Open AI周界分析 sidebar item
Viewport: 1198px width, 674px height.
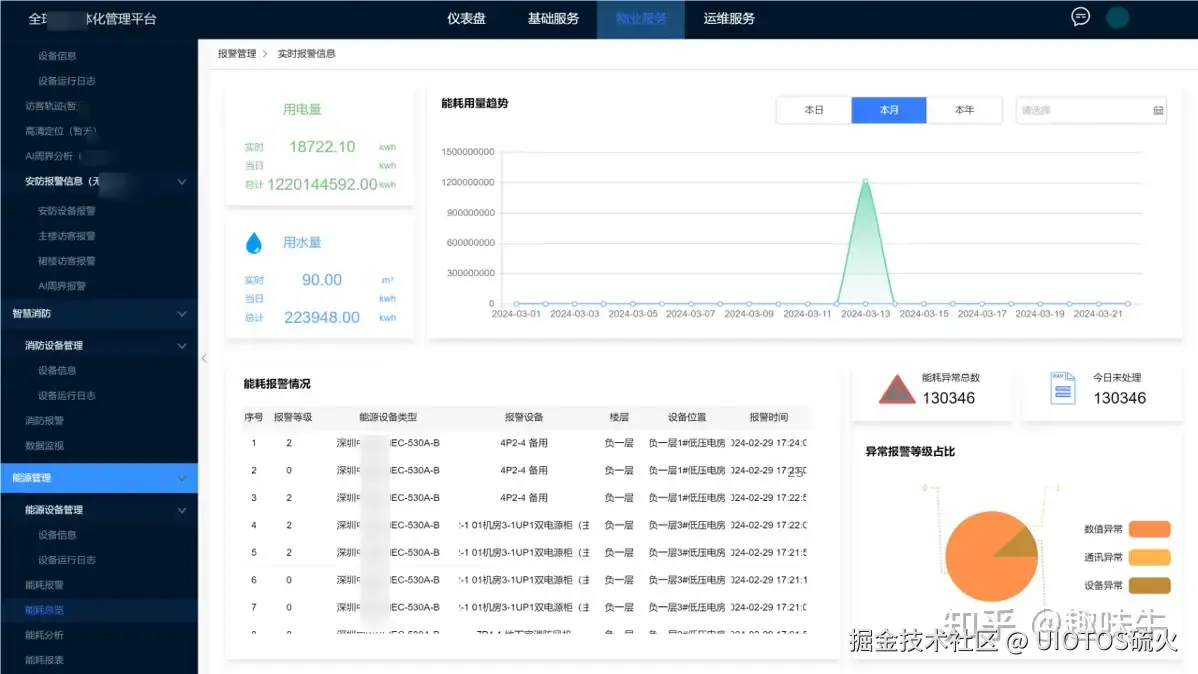click(x=53, y=156)
